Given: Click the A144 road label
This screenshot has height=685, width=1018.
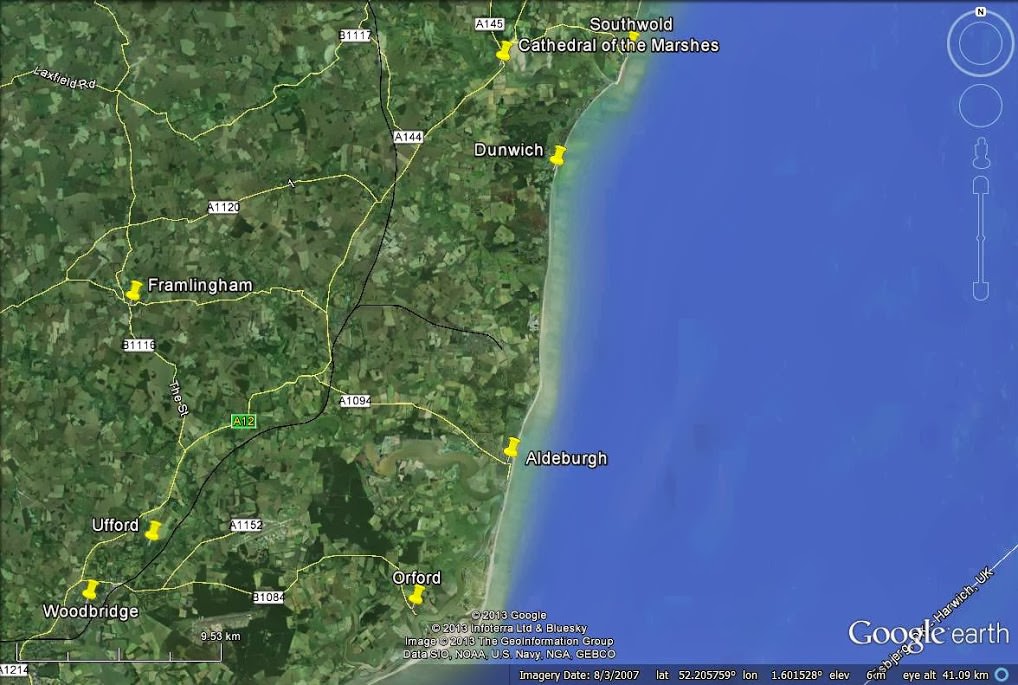Looking at the screenshot, I should tap(408, 137).
